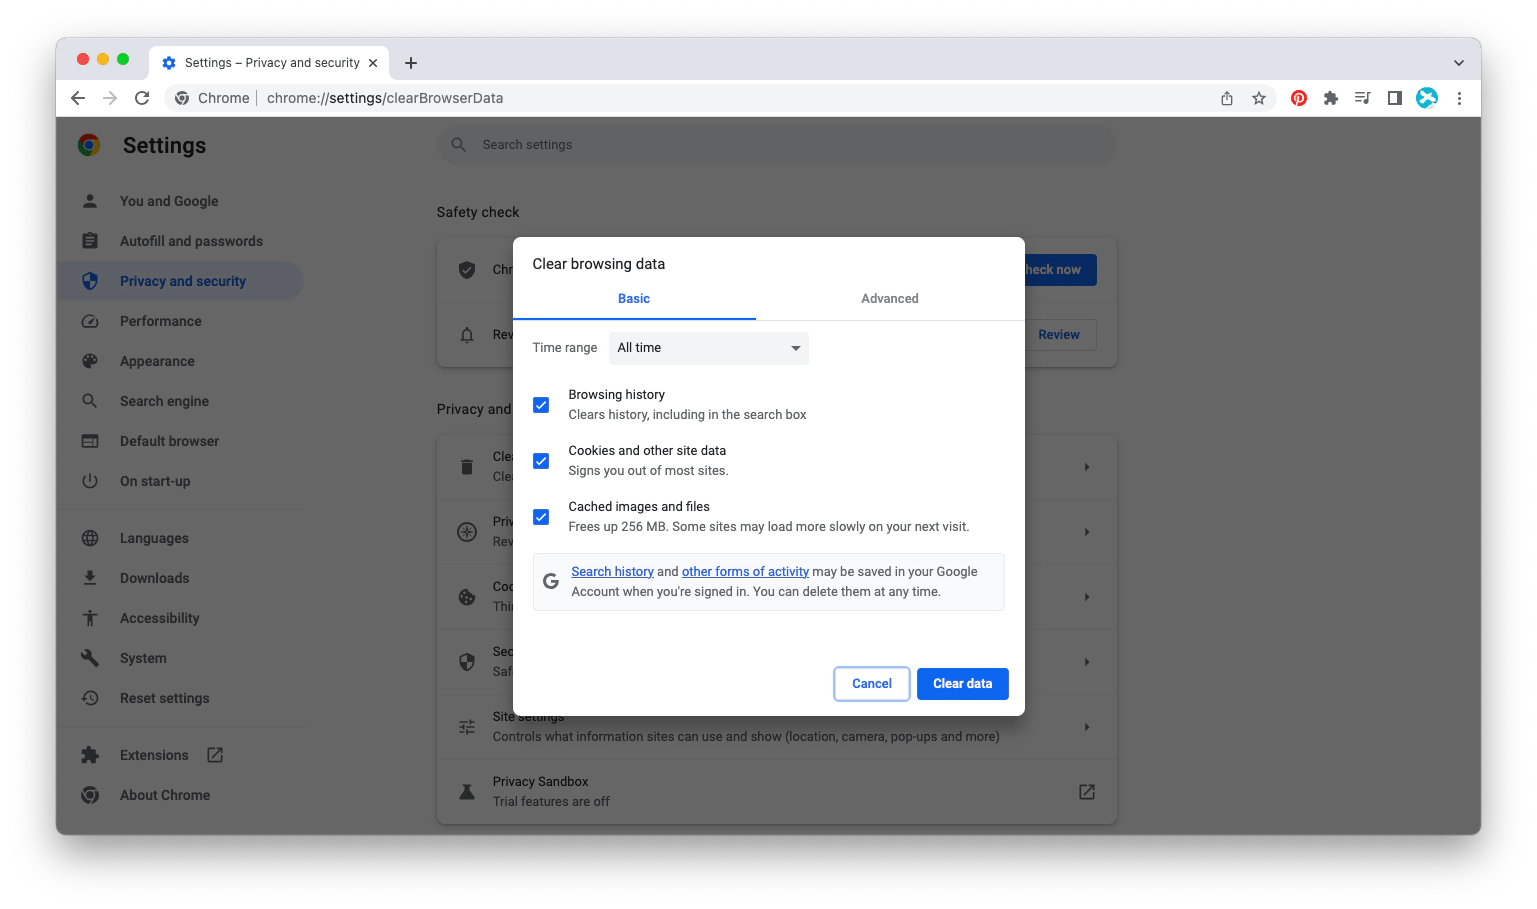Open the media controls playlist icon

[x=1363, y=98]
